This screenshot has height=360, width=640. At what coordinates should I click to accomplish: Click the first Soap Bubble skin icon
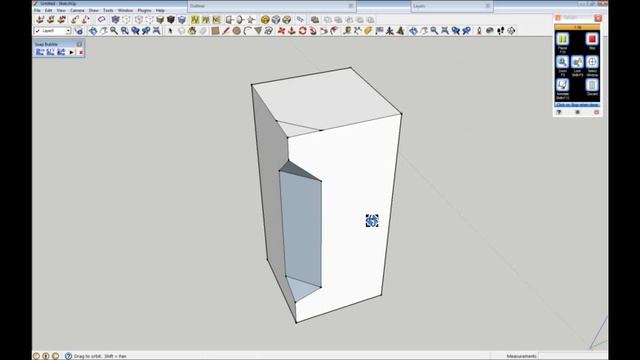(40, 52)
